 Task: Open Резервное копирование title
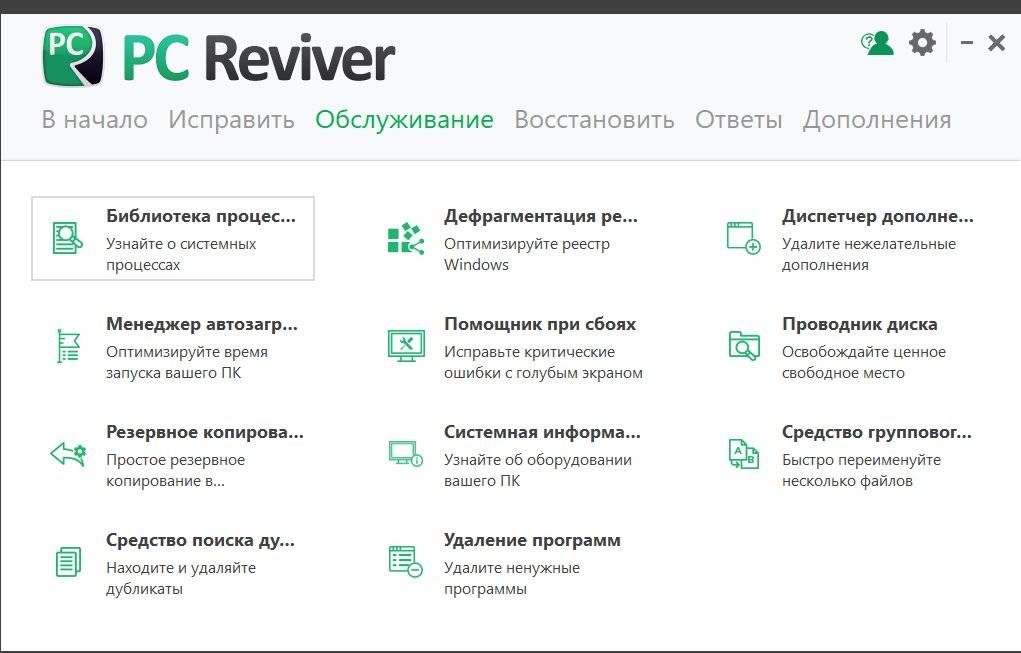point(204,432)
